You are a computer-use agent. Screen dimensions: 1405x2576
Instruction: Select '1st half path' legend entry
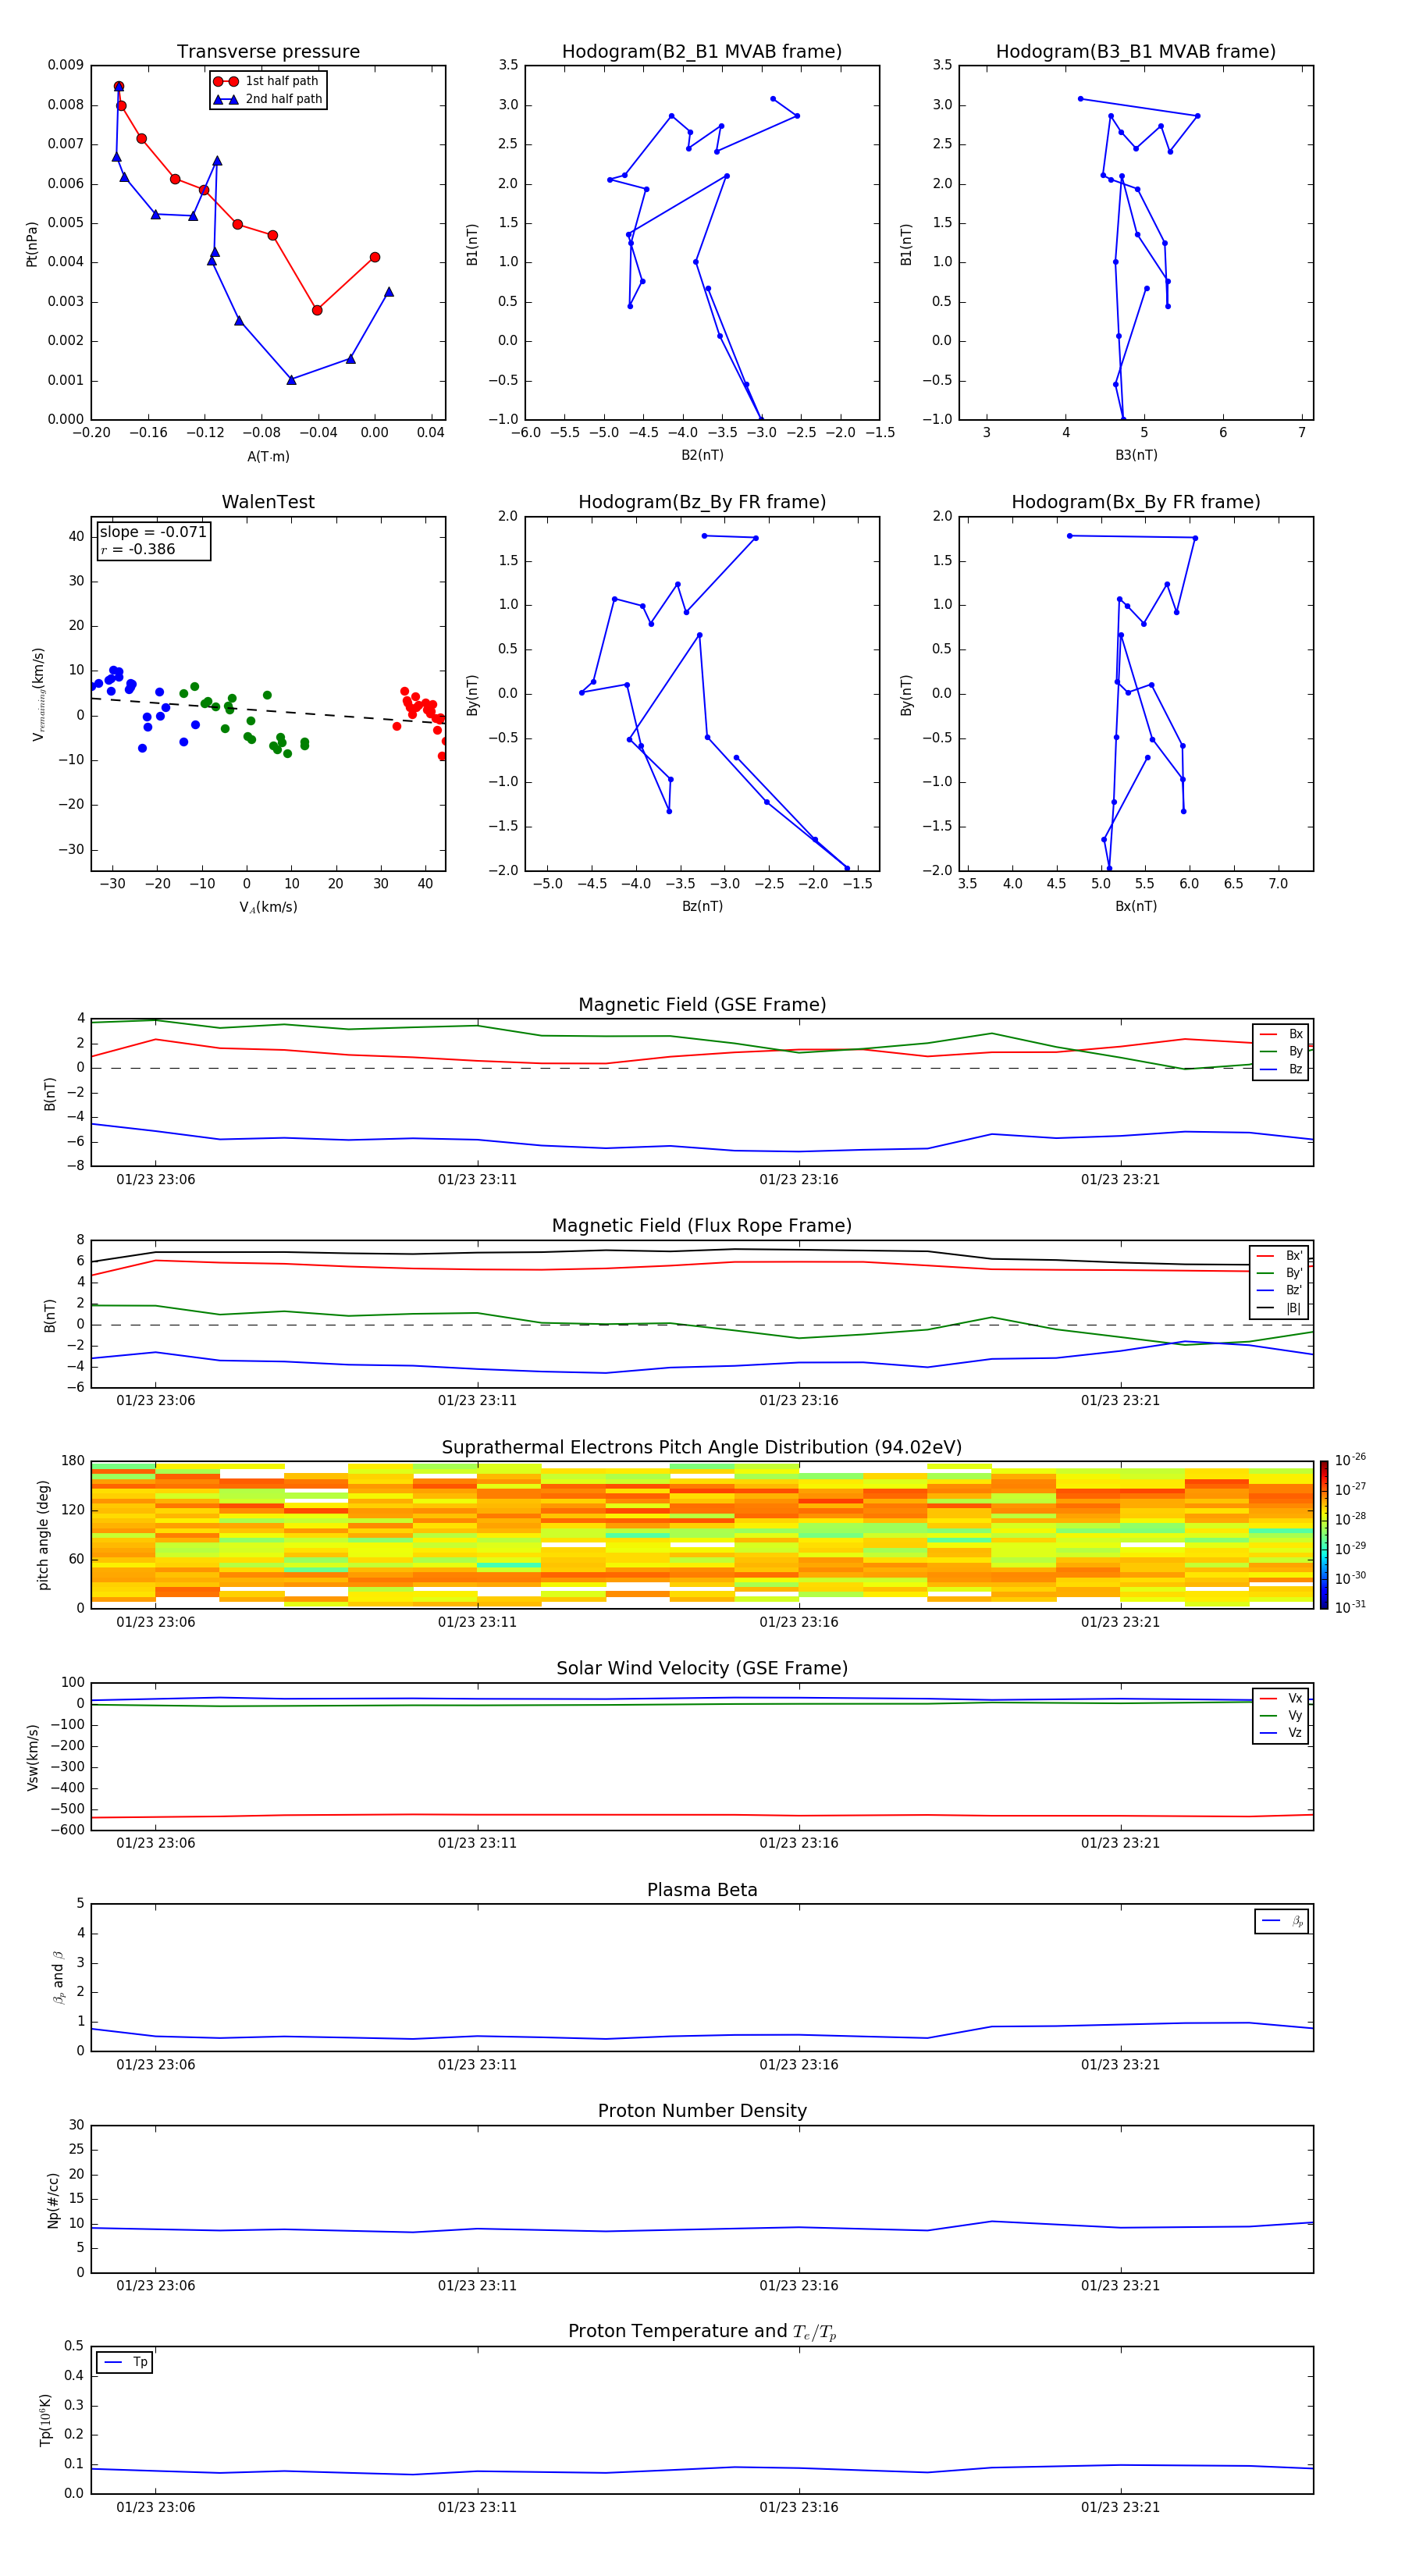[x=267, y=81]
